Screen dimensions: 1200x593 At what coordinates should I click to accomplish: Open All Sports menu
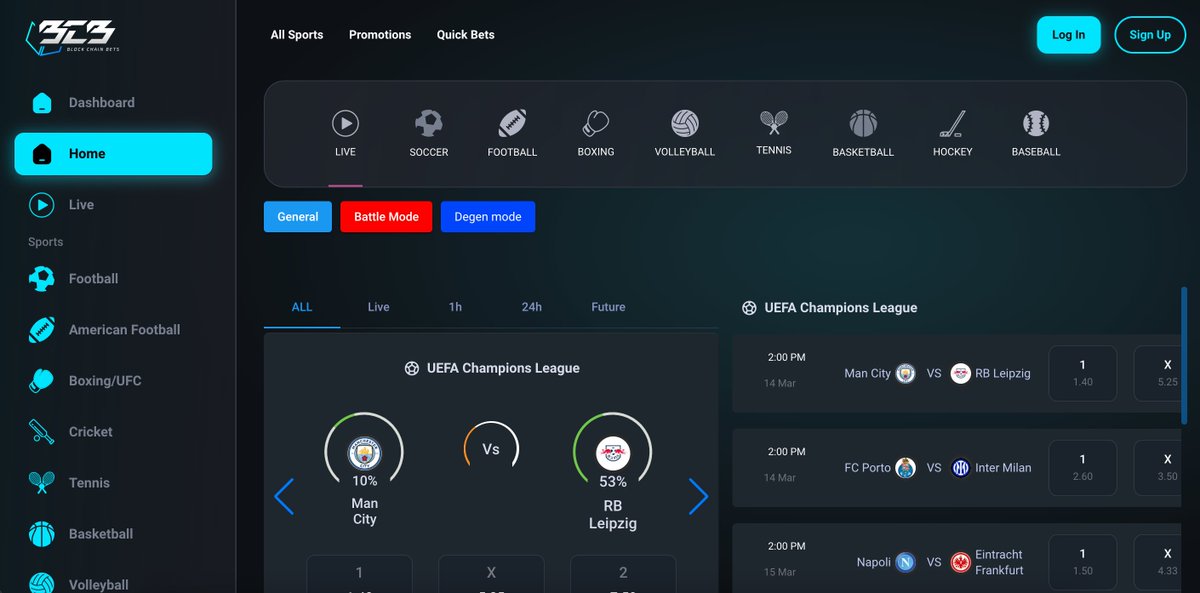click(297, 35)
